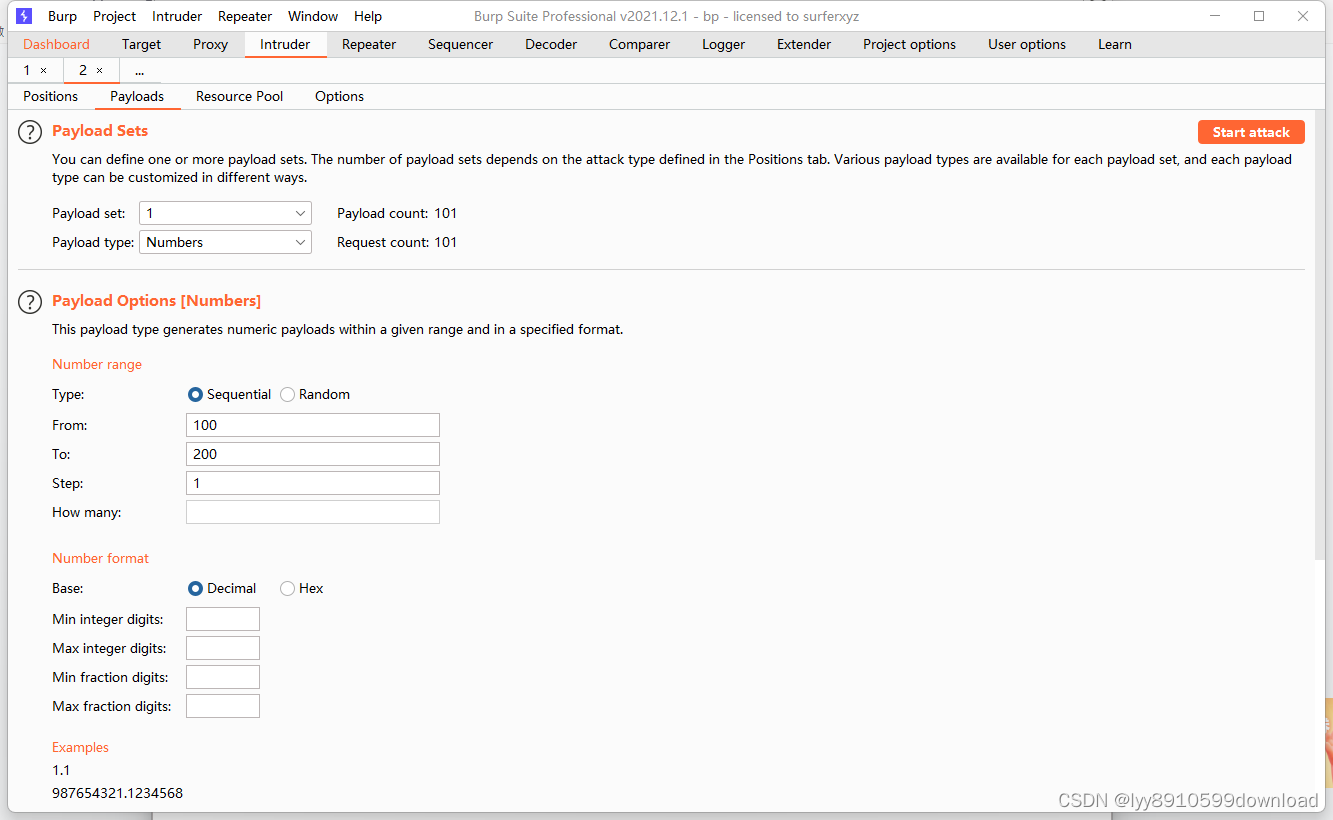Click the How many input field
This screenshot has width=1333, height=820.
point(313,512)
